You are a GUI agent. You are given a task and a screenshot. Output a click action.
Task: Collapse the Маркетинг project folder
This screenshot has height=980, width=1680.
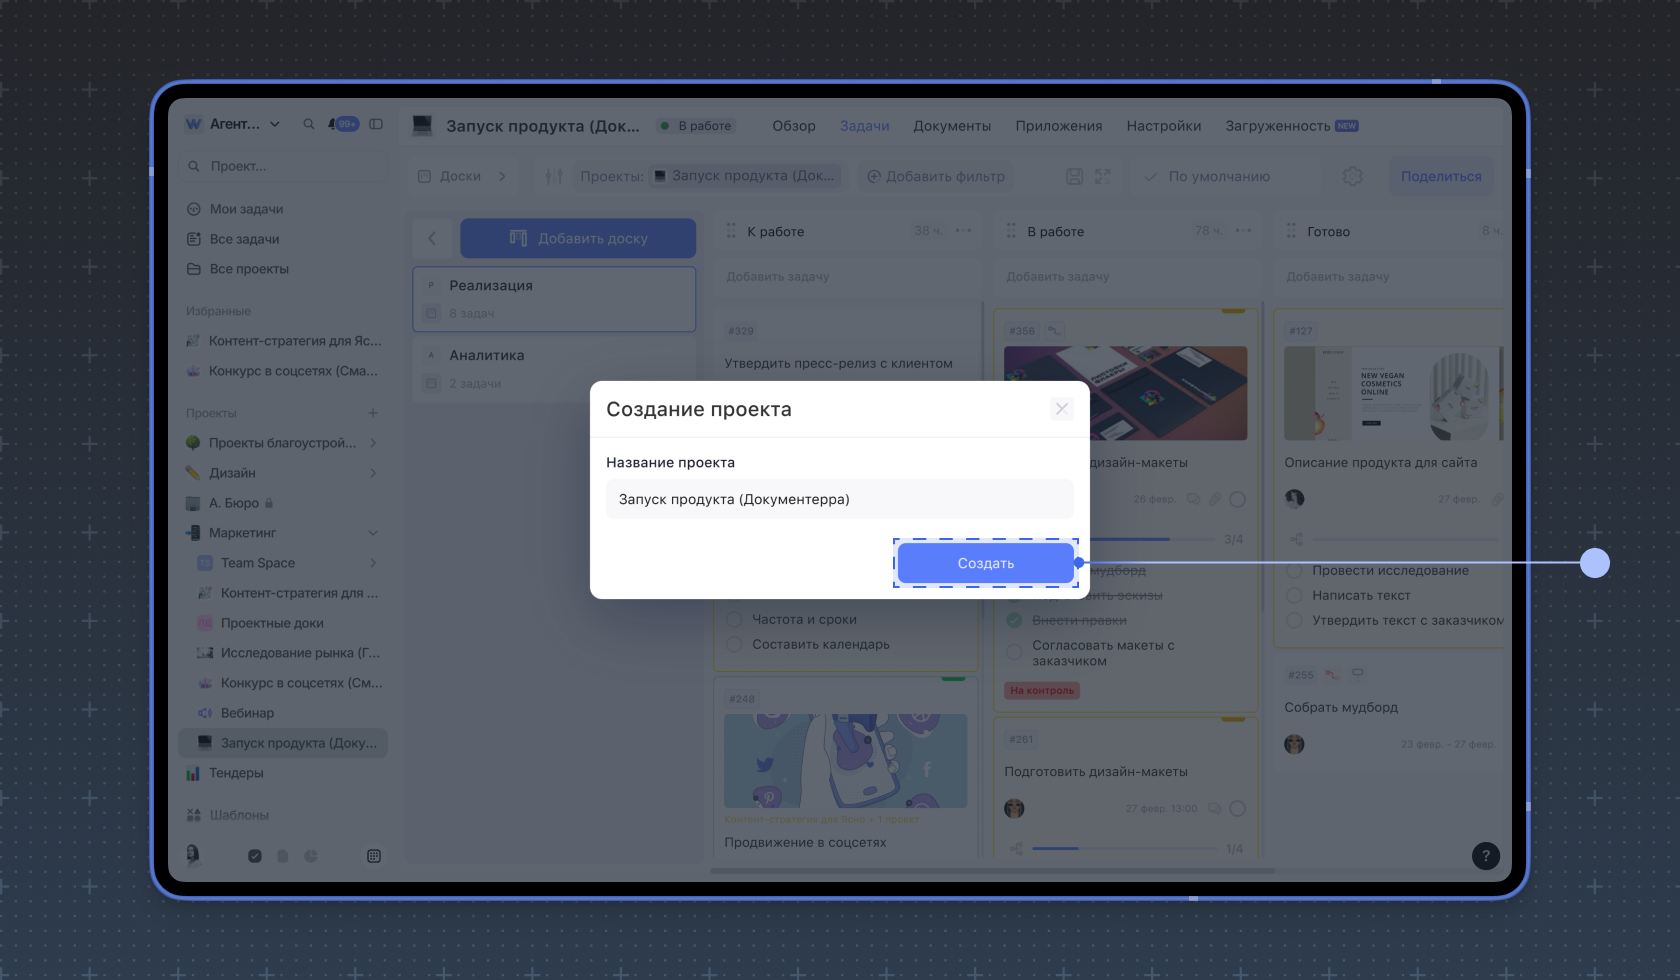[x=373, y=533]
